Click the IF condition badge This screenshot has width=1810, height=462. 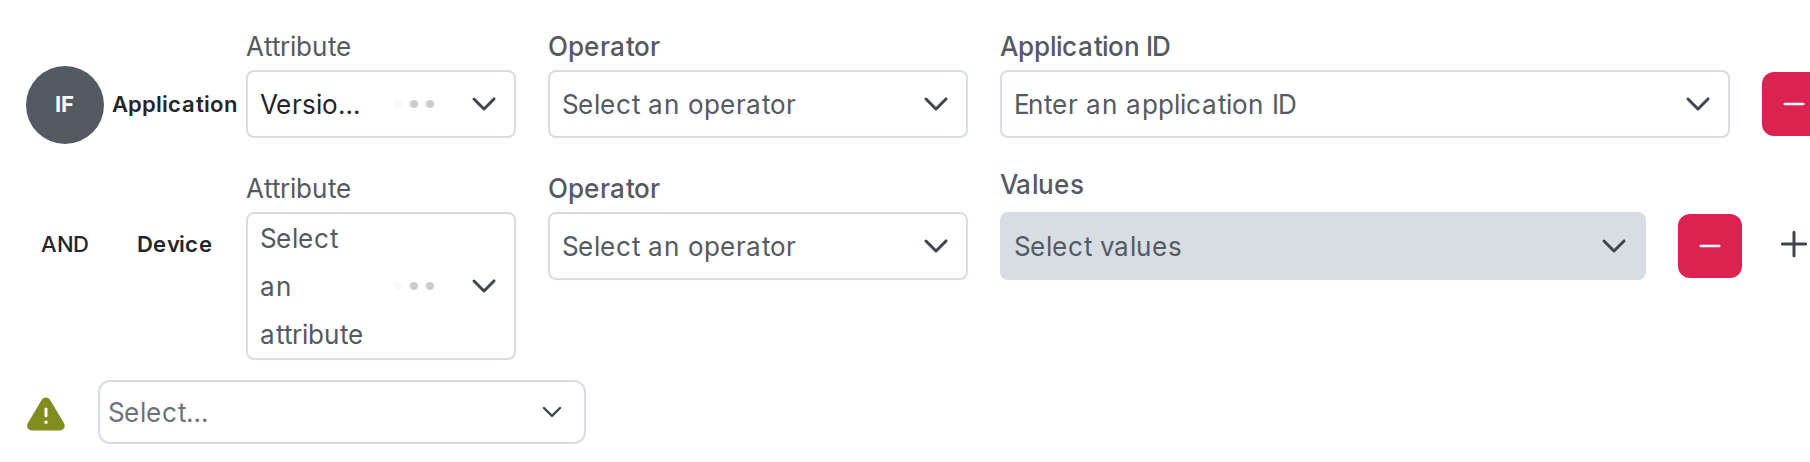64,105
